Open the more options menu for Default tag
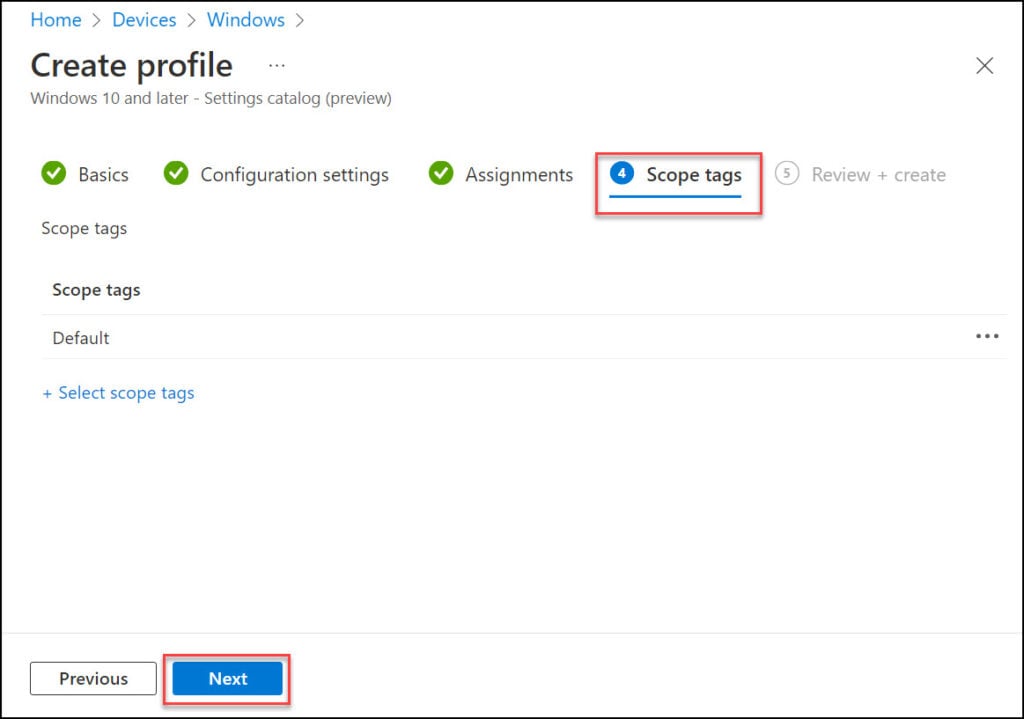Screen dimensions: 1024x719 pyautogui.click(x=987, y=336)
